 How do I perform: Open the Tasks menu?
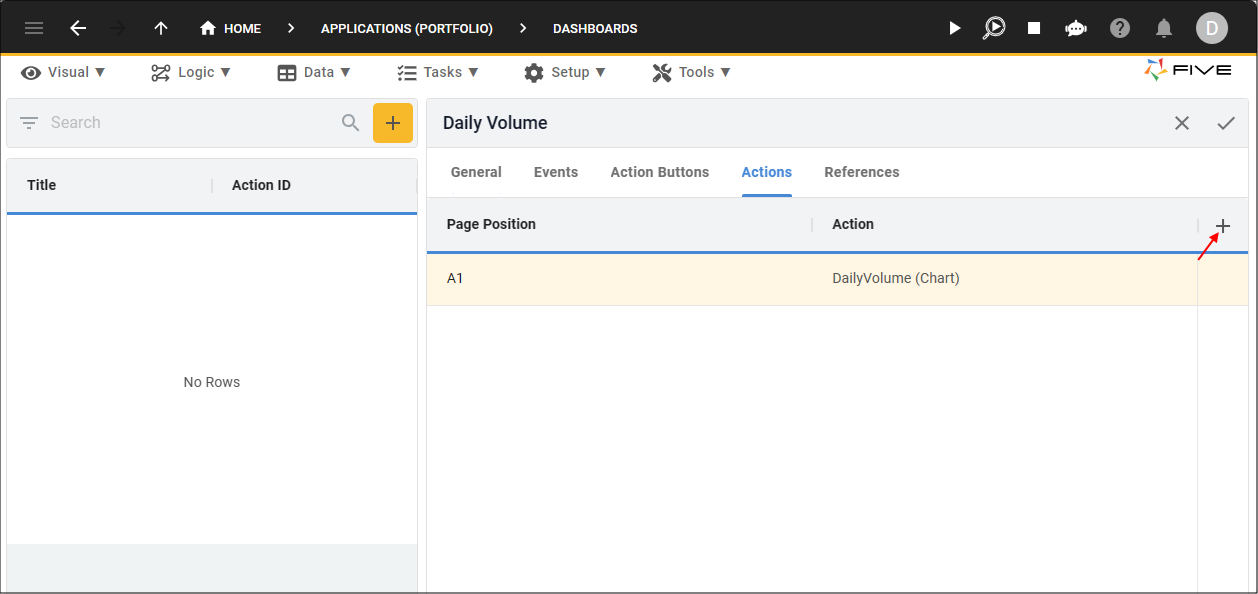[x=438, y=72]
